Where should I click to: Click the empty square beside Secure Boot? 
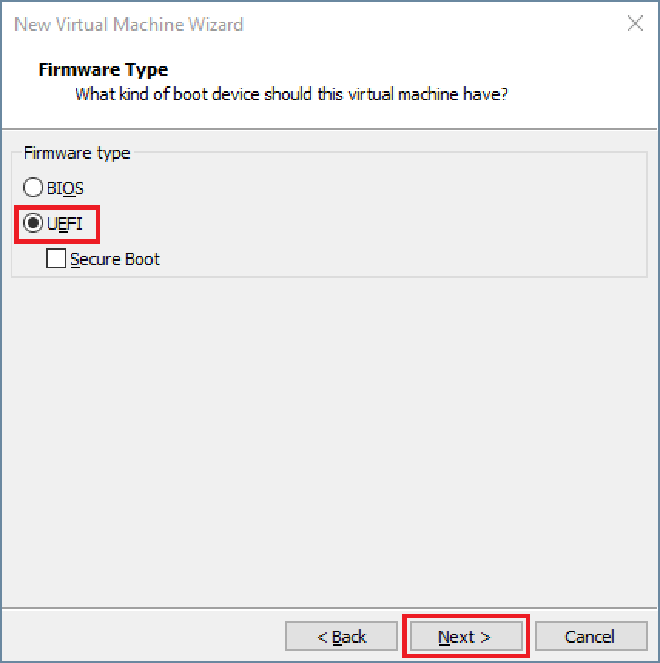pos(56,259)
